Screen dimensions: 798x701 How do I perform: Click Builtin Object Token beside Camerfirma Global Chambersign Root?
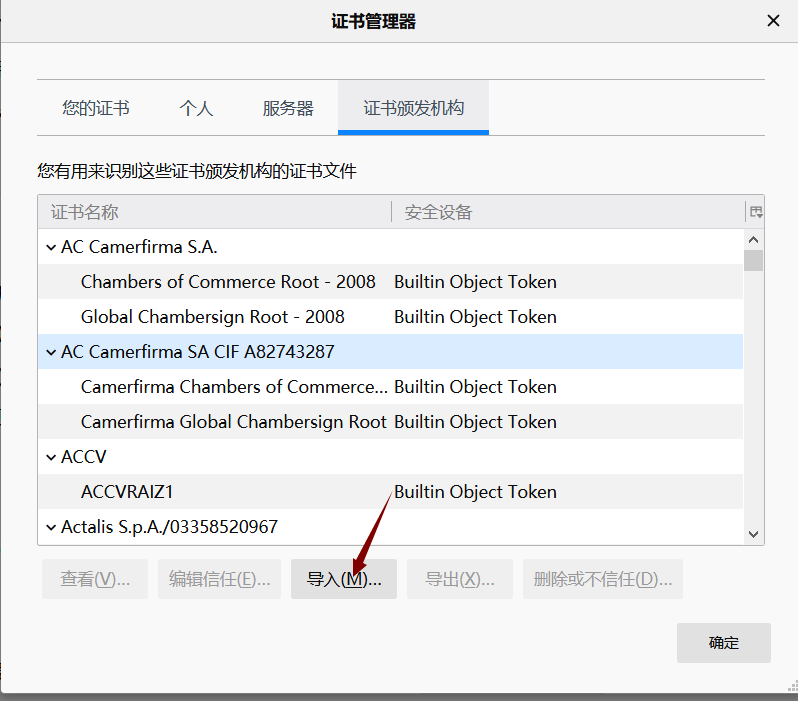475,422
